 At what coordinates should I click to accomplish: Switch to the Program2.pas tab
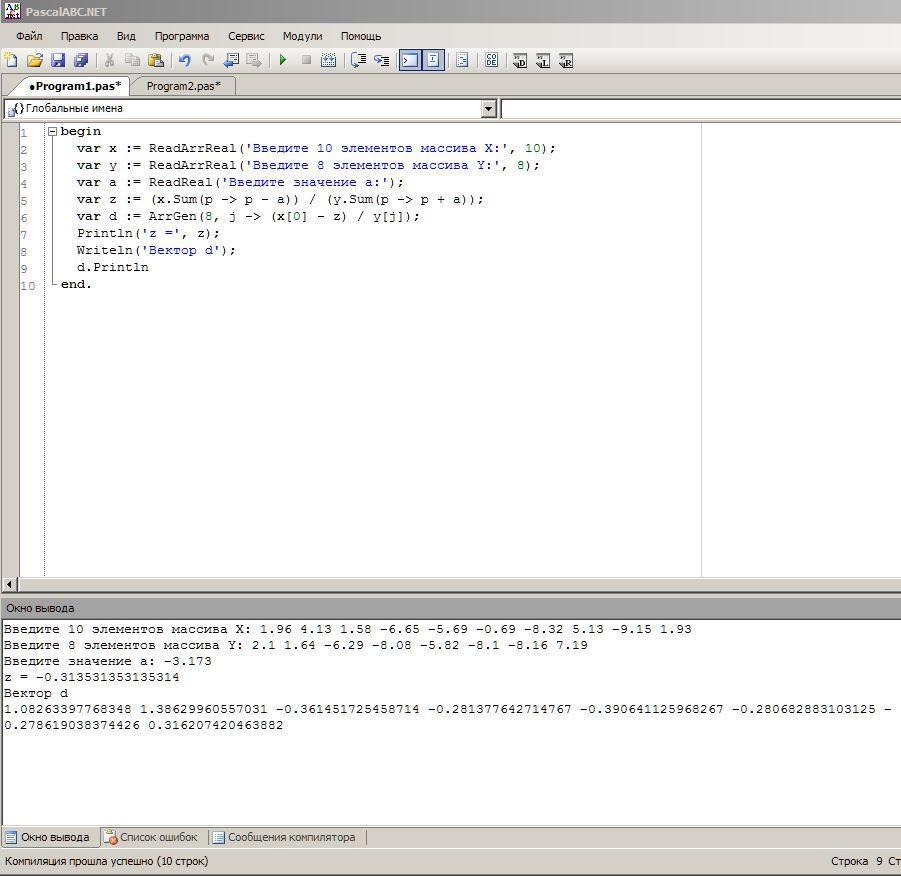coord(183,86)
